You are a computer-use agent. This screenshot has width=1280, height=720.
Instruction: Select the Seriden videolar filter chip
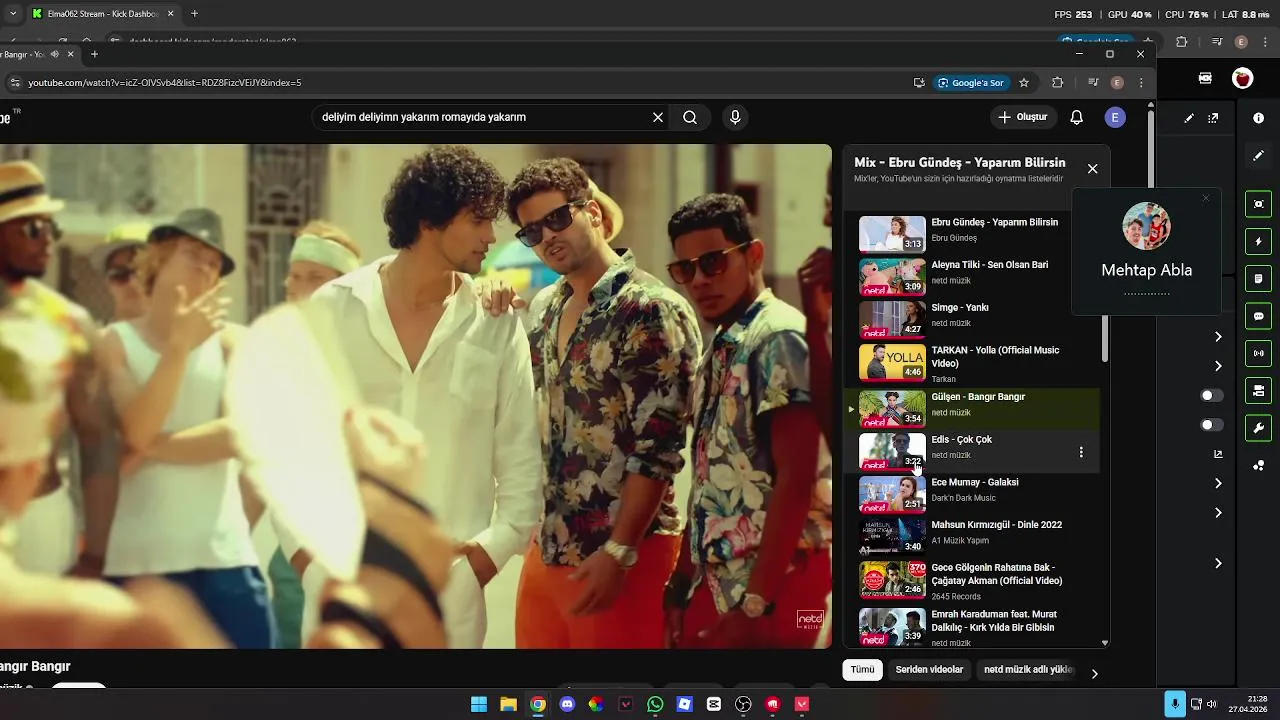click(929, 670)
